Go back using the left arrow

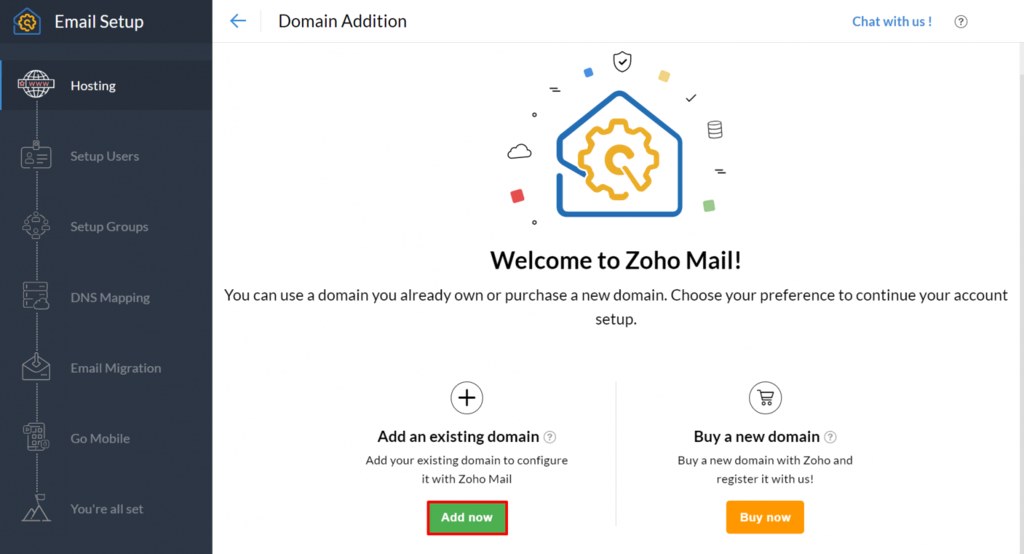pyautogui.click(x=238, y=21)
